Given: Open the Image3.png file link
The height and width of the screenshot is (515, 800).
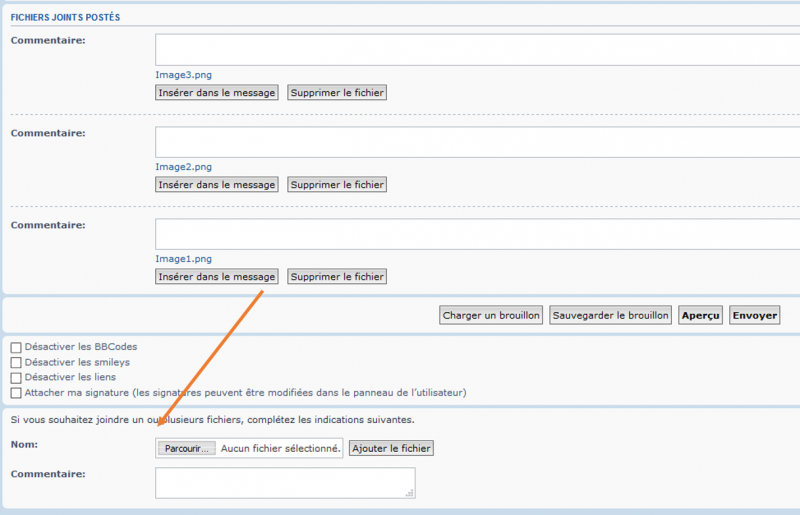Looking at the screenshot, I should (x=183, y=75).
